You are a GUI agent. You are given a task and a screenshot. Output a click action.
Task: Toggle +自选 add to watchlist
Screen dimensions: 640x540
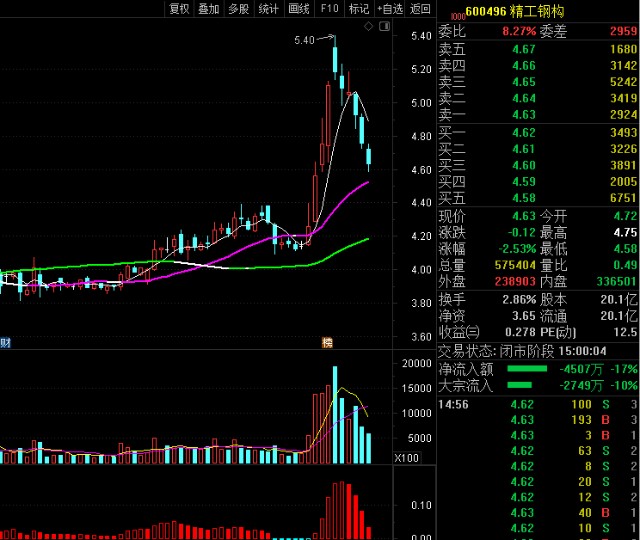389,9
